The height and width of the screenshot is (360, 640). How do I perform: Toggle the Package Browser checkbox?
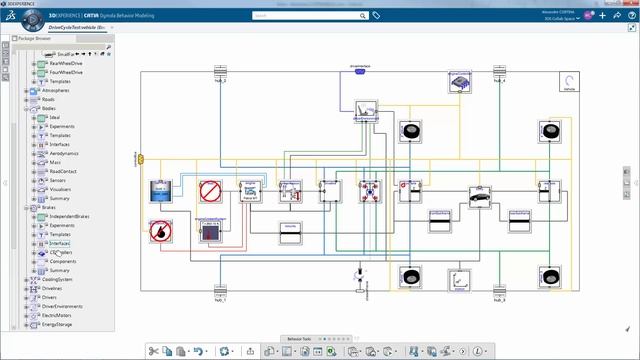[x=15, y=38]
